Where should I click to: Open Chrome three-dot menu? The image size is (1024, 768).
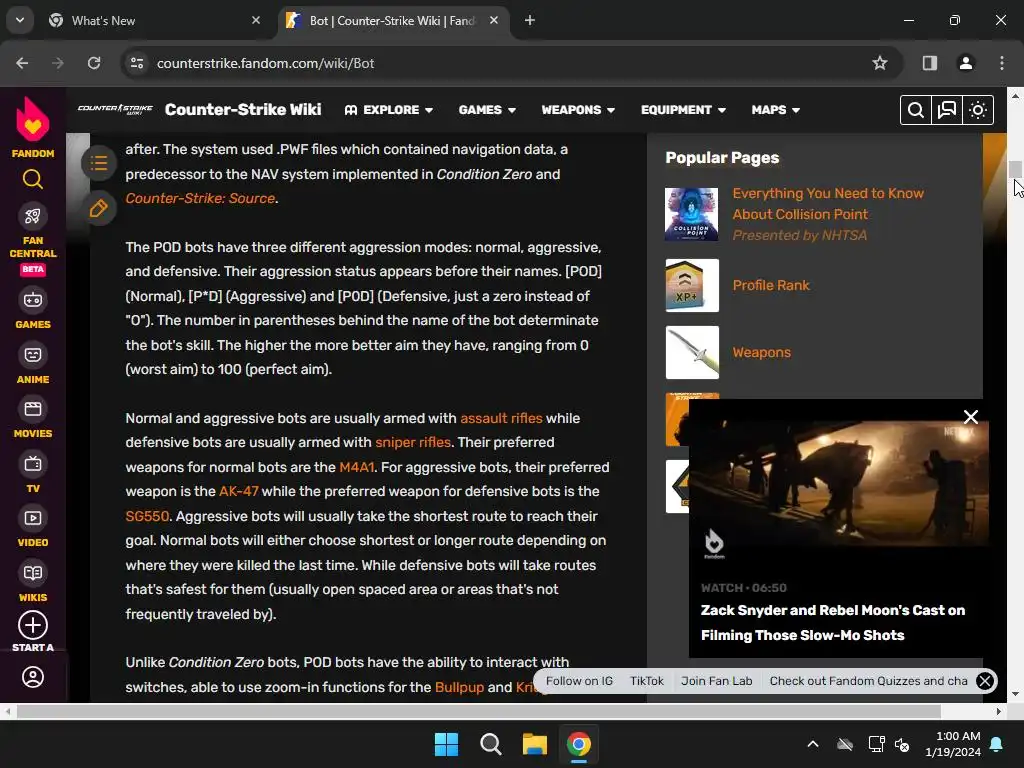(x=1002, y=63)
